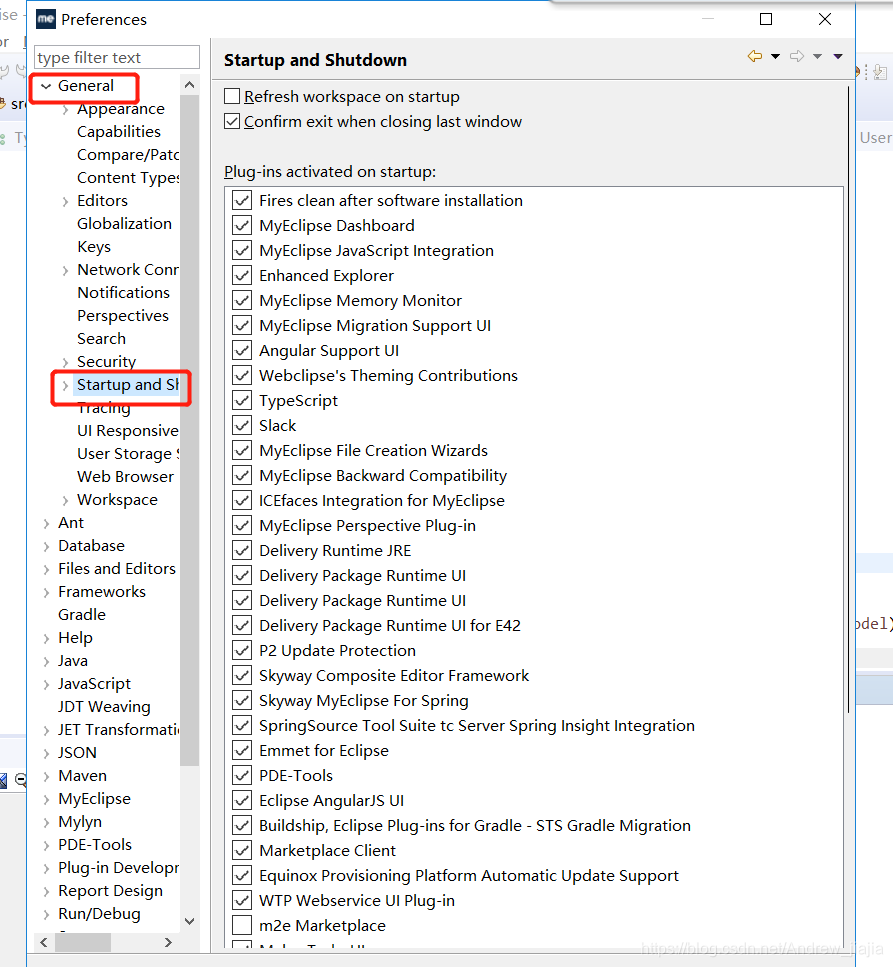Select Mylyn preferences category

[x=80, y=822]
